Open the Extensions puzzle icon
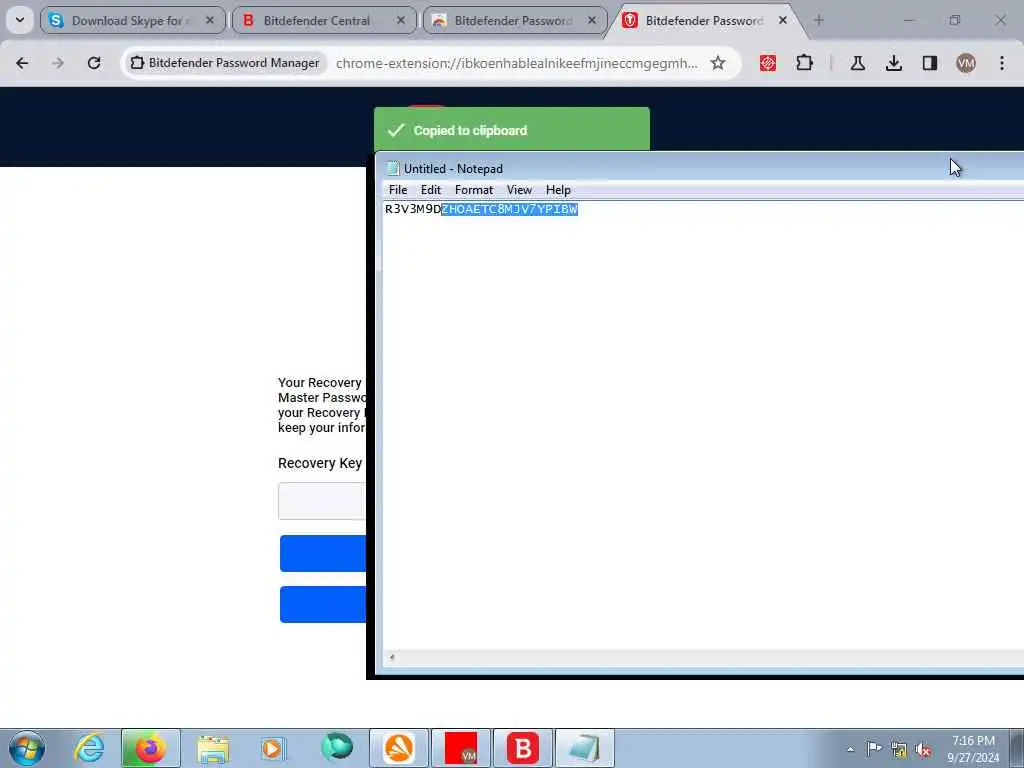This screenshot has height=768, width=1024. click(805, 63)
